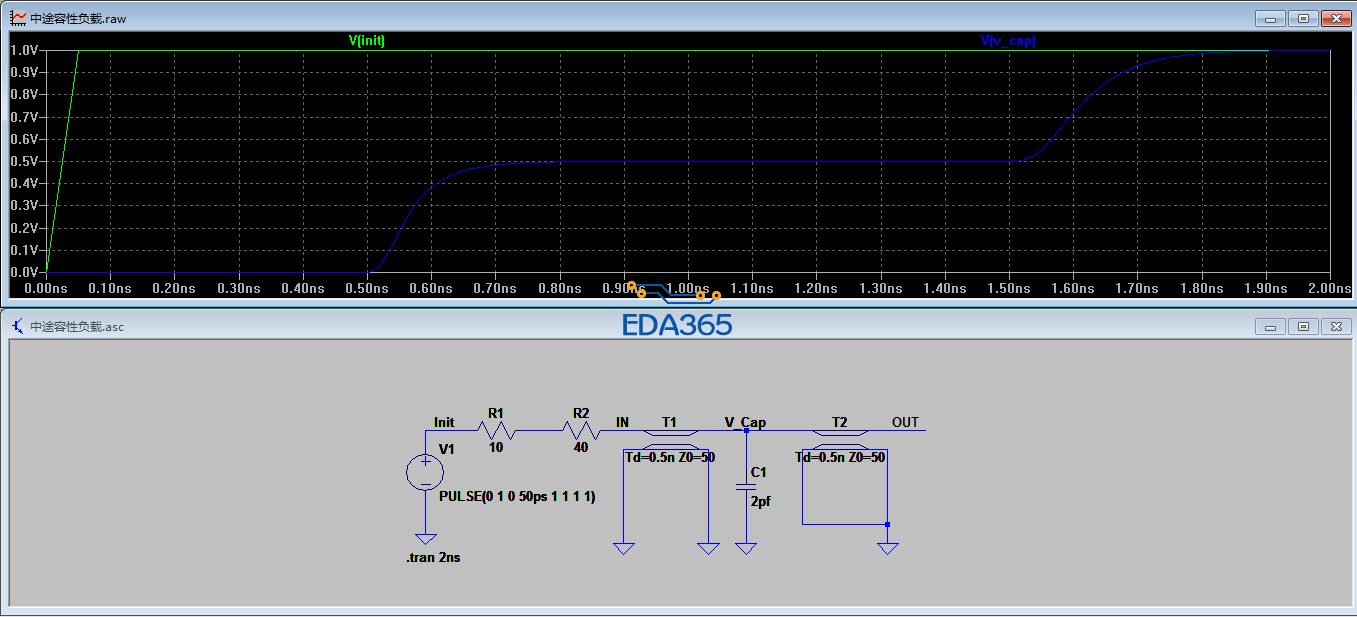
Task: Click the ground symbol at T2's right side
Action: tap(888, 548)
